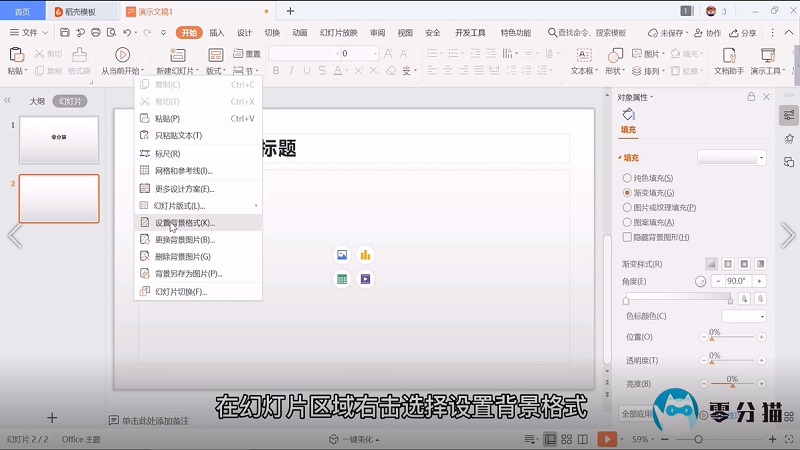Insert a picture using the placeholder image icon
The image size is (800, 450).
pos(342,255)
